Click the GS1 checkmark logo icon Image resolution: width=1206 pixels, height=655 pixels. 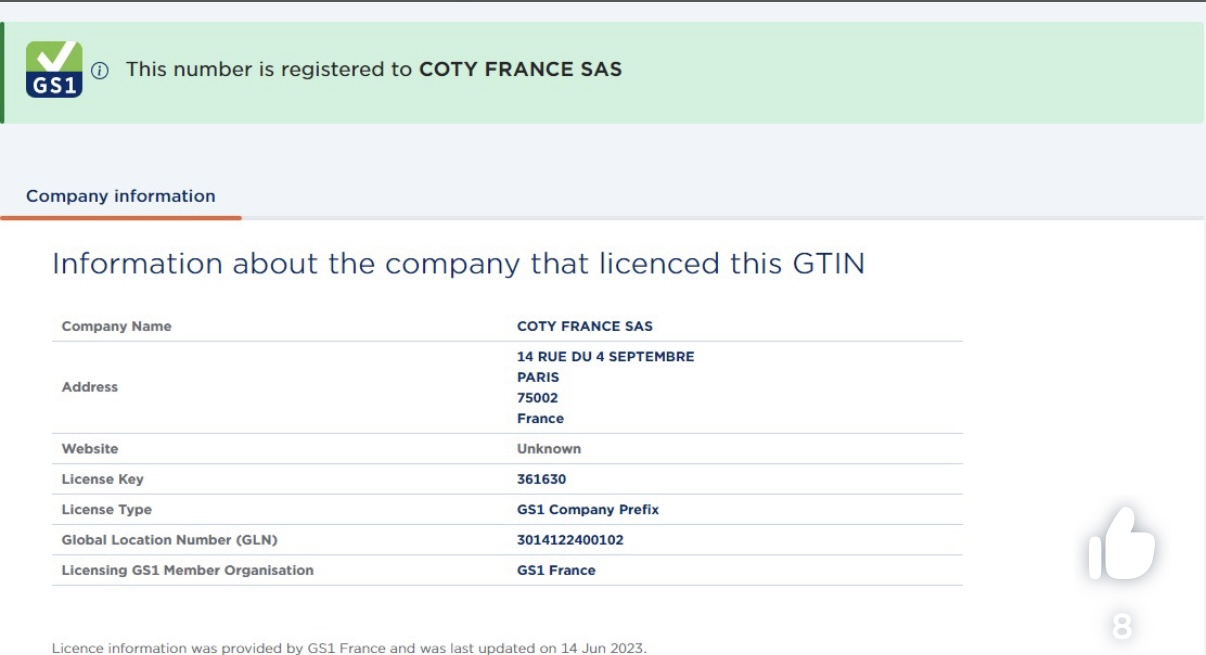coord(54,69)
